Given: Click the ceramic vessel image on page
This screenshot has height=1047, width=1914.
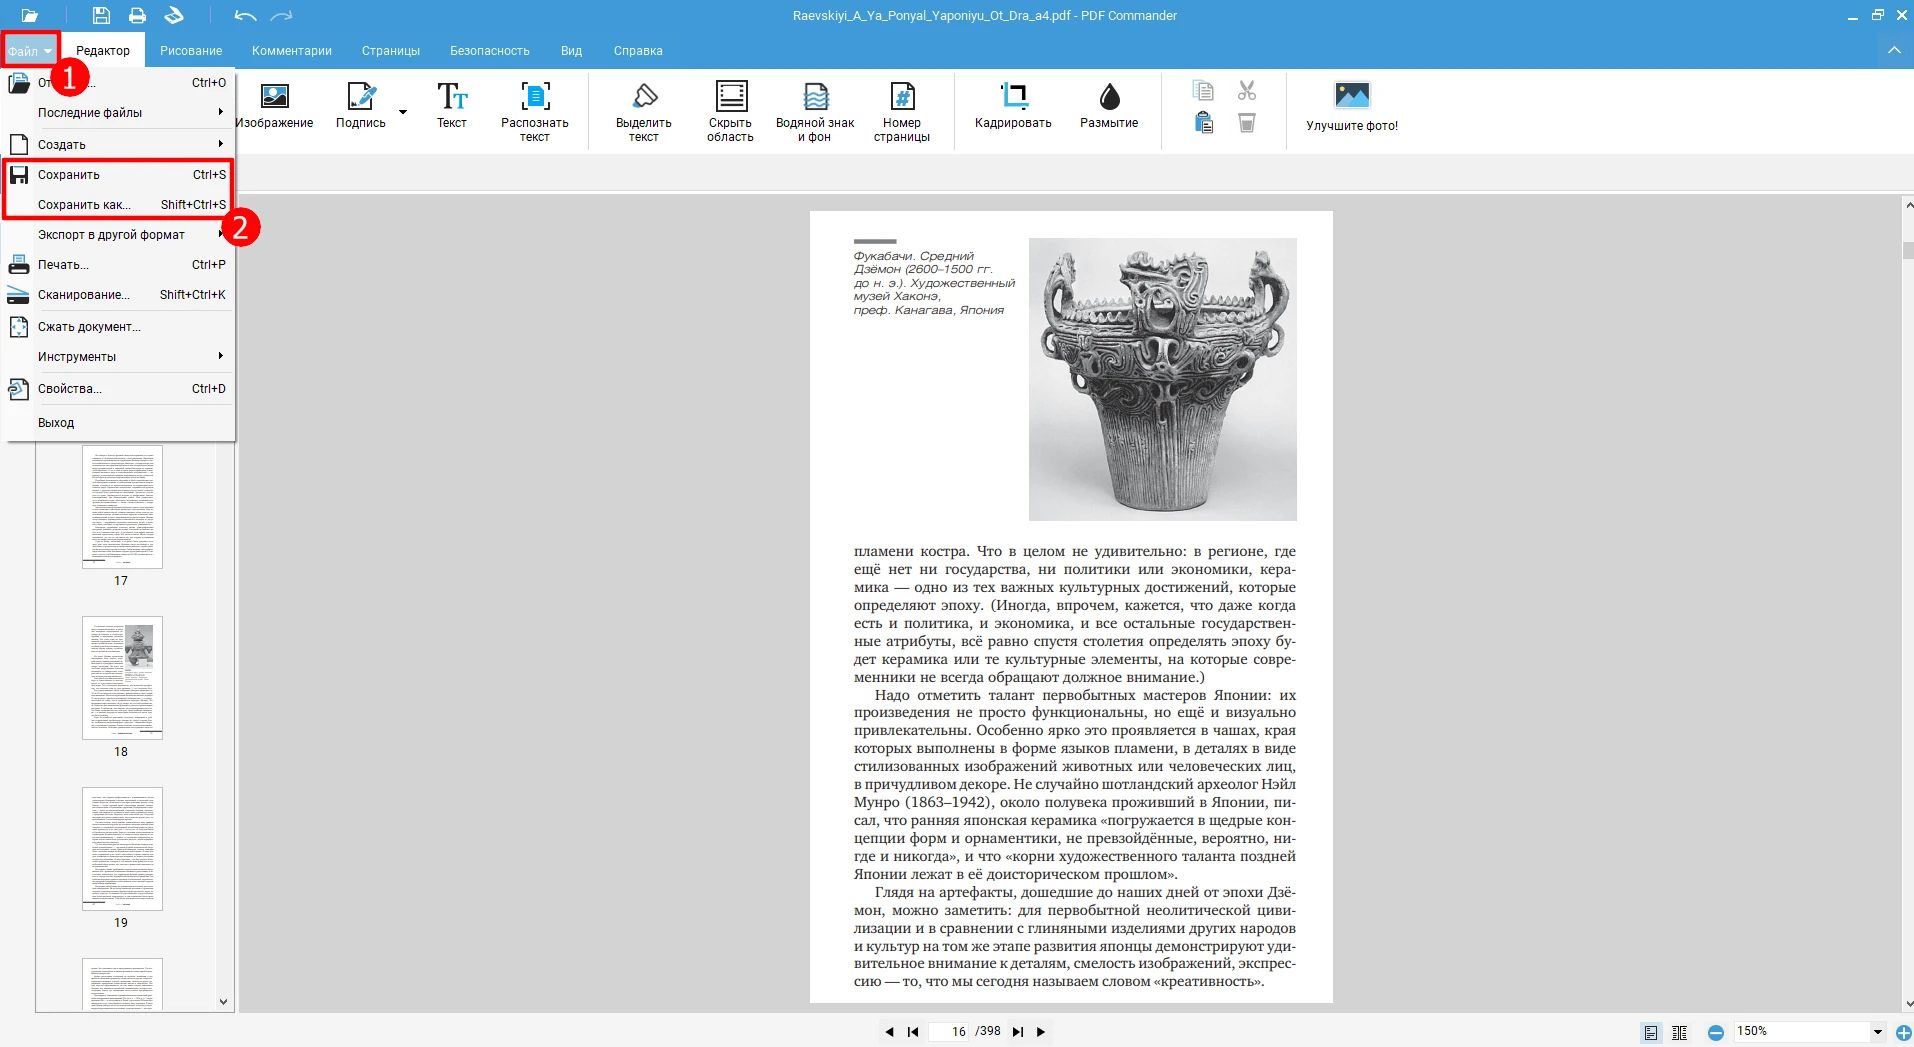Looking at the screenshot, I should point(1163,379).
